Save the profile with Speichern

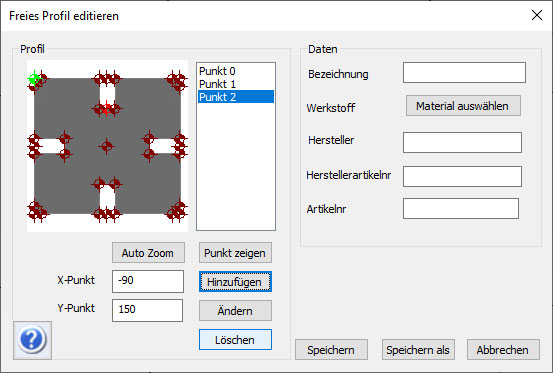click(331, 350)
